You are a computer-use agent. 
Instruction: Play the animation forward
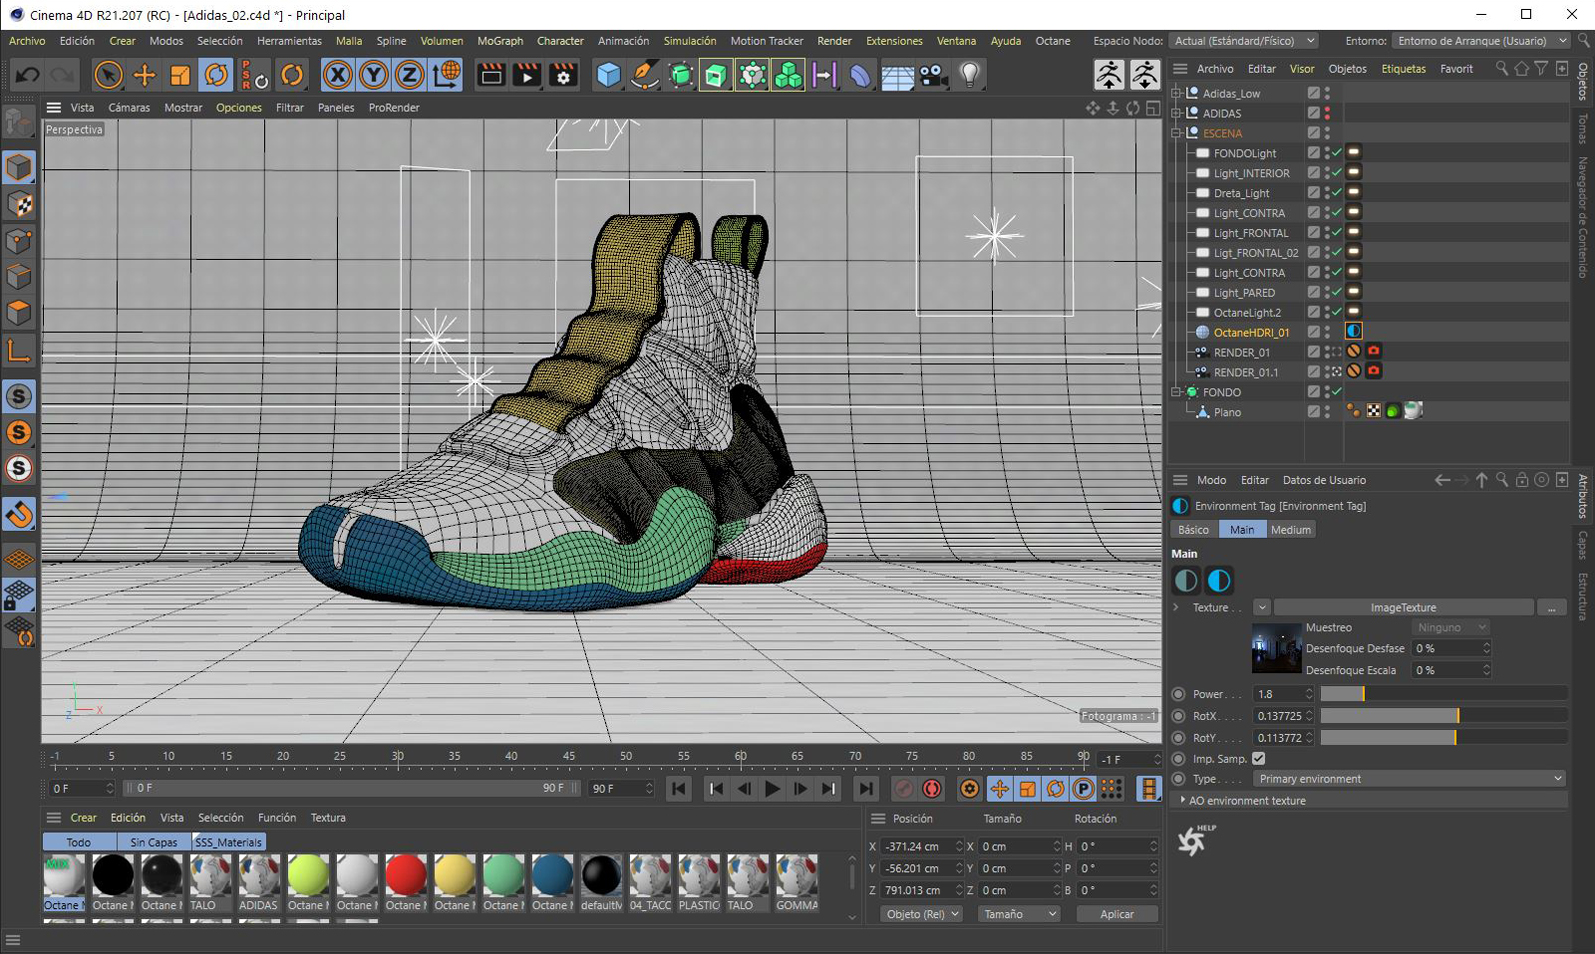[772, 789]
